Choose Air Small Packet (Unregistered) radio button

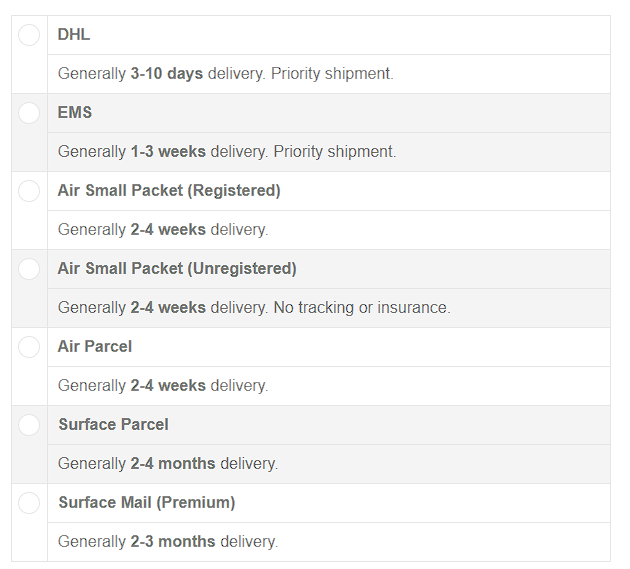pos(29,269)
